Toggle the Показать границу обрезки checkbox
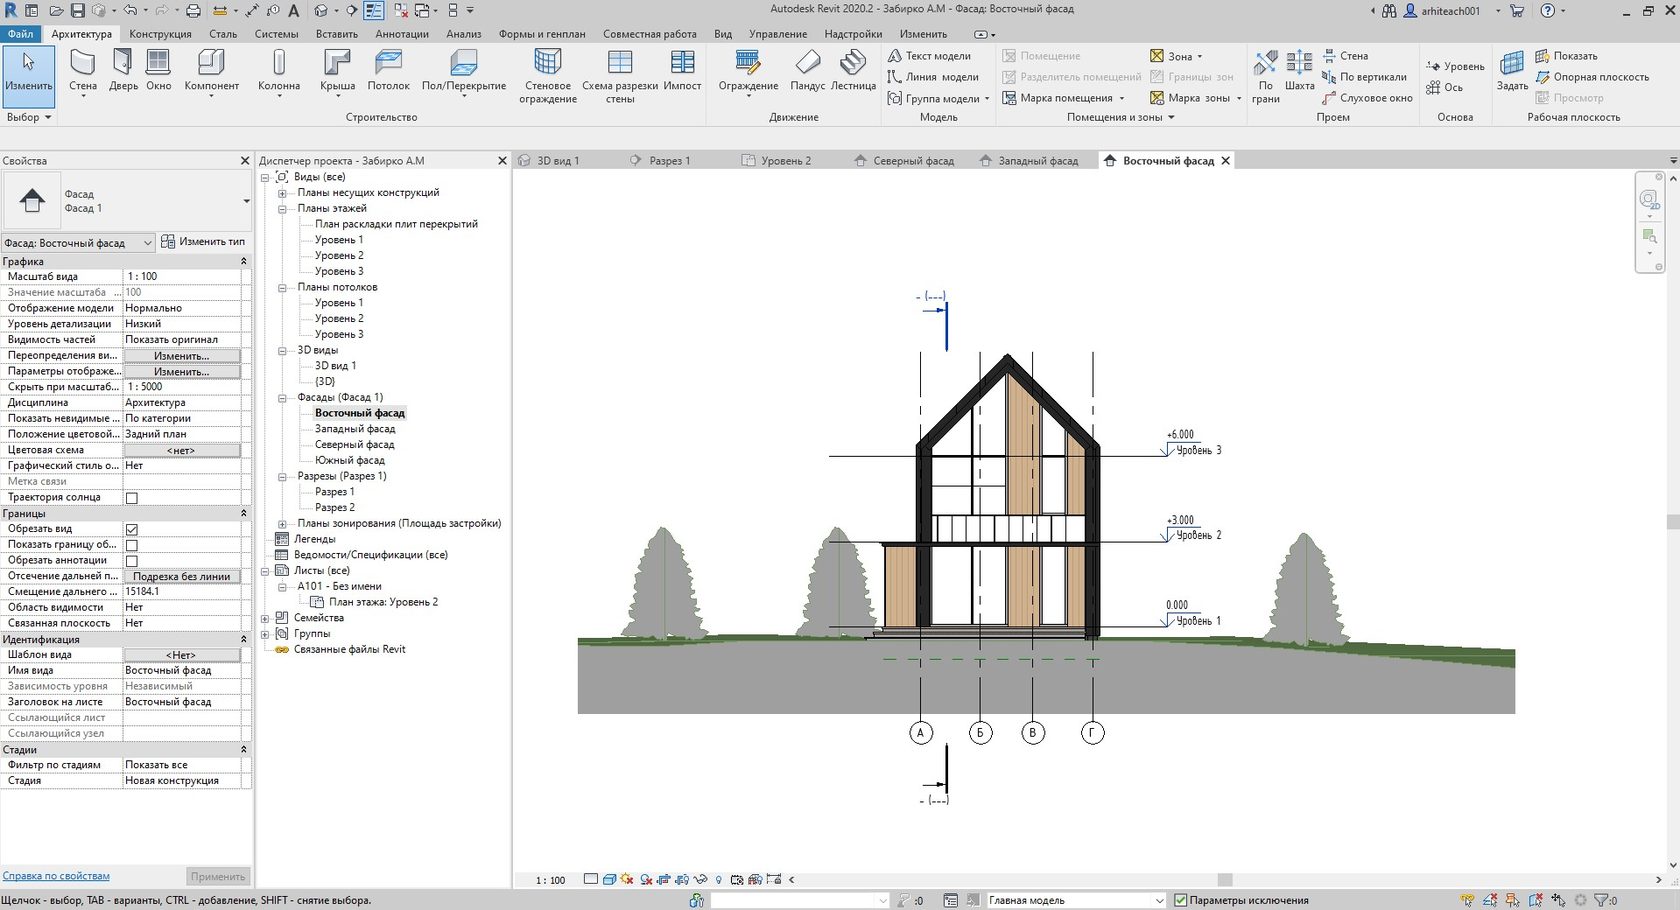 [131, 545]
